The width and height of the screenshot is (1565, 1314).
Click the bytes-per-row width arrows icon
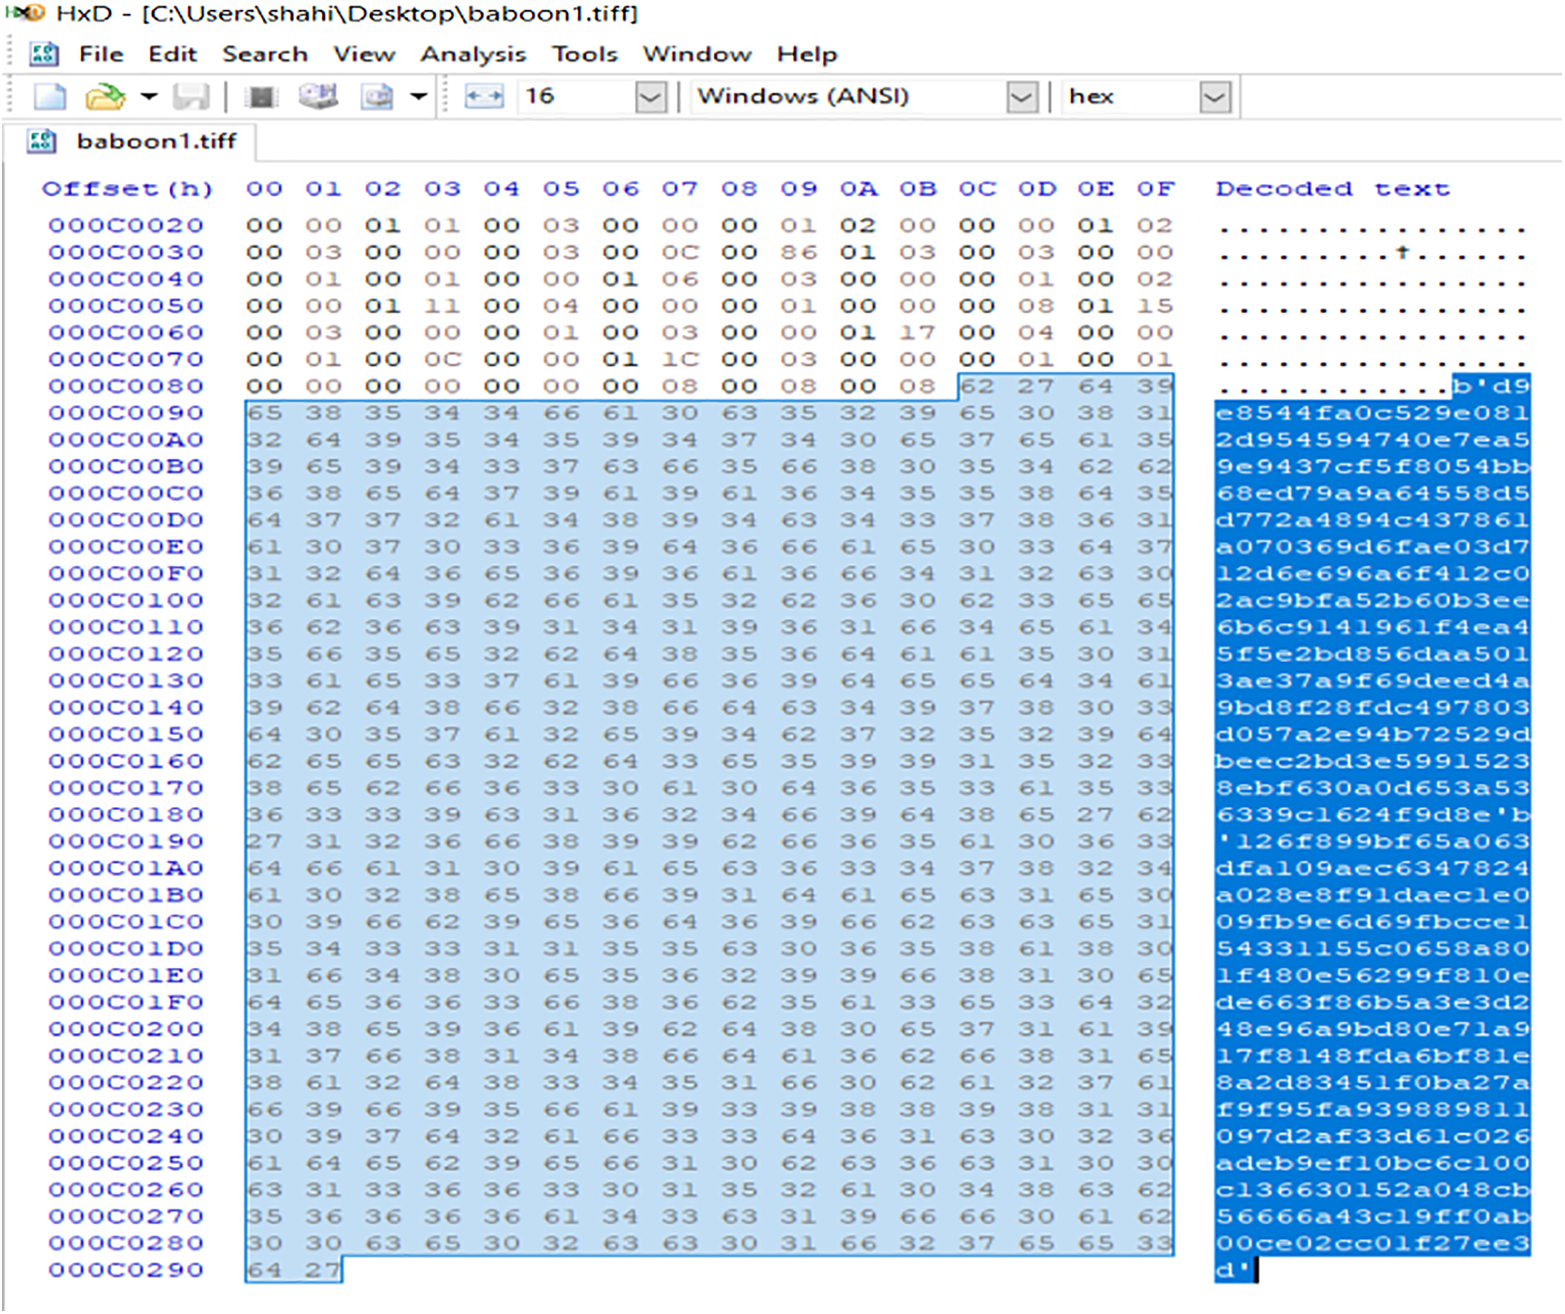click(484, 97)
